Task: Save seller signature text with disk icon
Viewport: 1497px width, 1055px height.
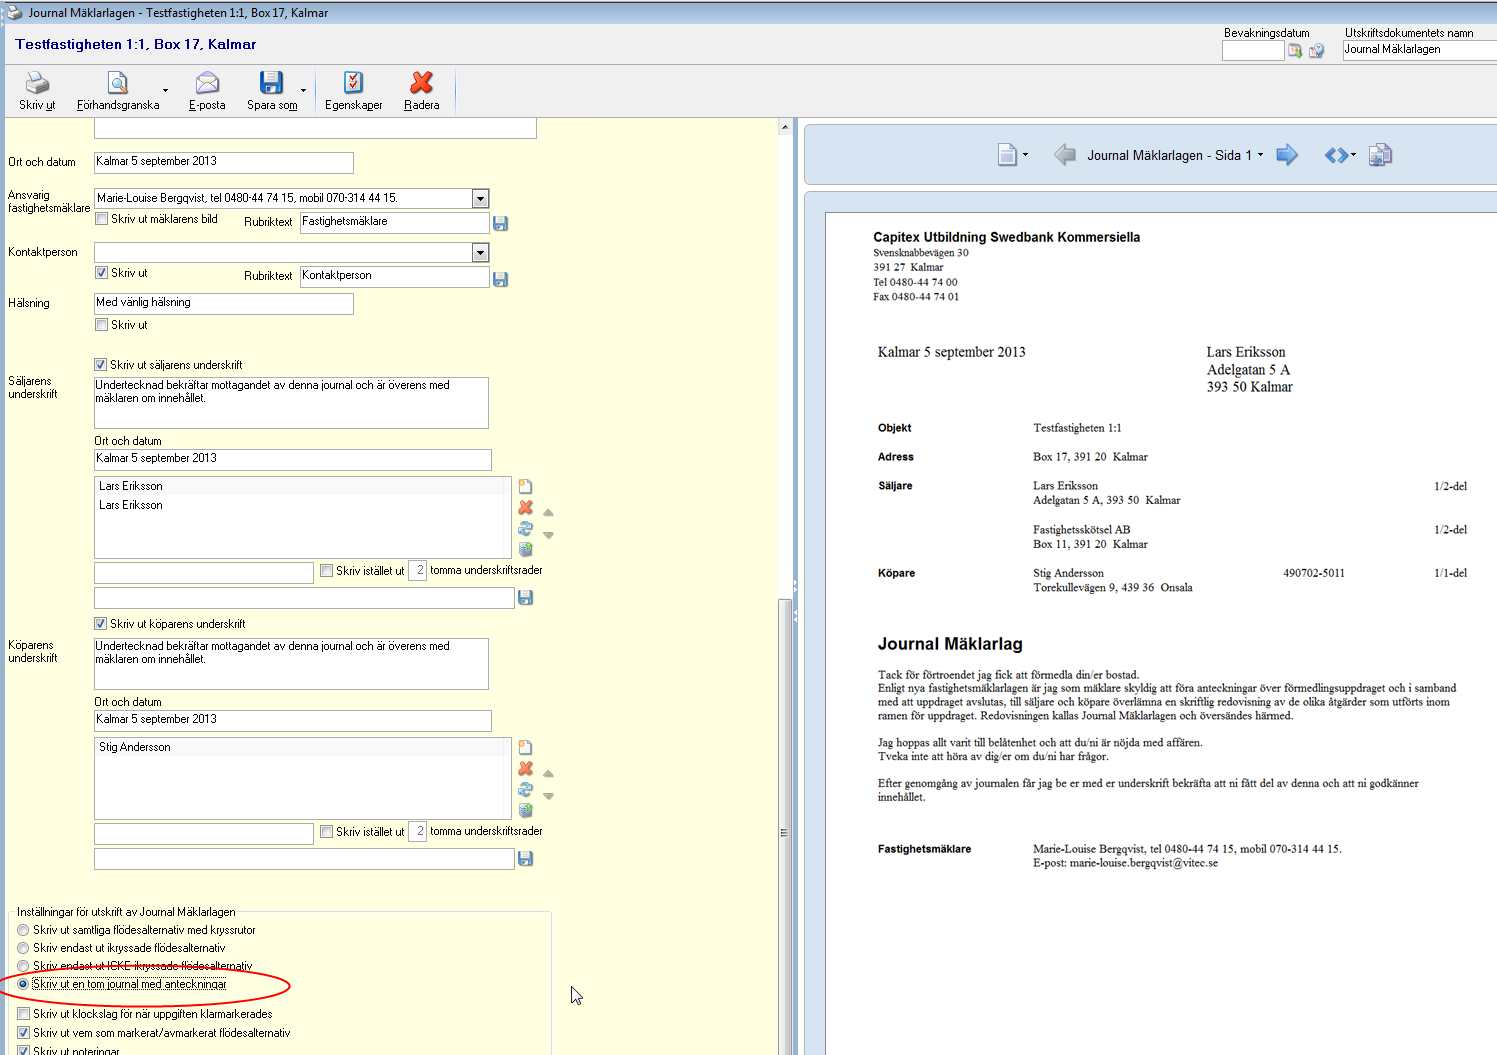Action: click(x=525, y=597)
